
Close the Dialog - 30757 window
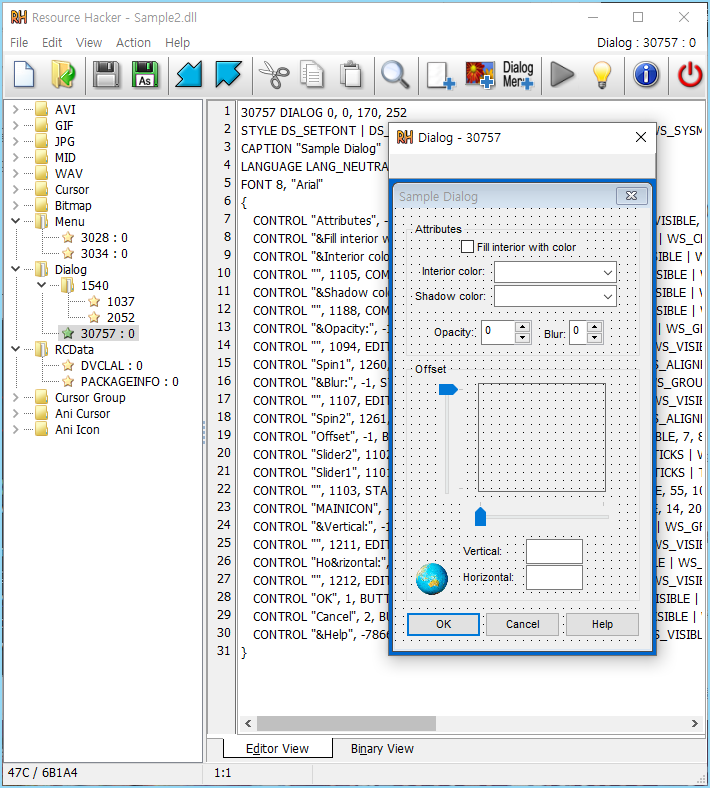pos(641,137)
